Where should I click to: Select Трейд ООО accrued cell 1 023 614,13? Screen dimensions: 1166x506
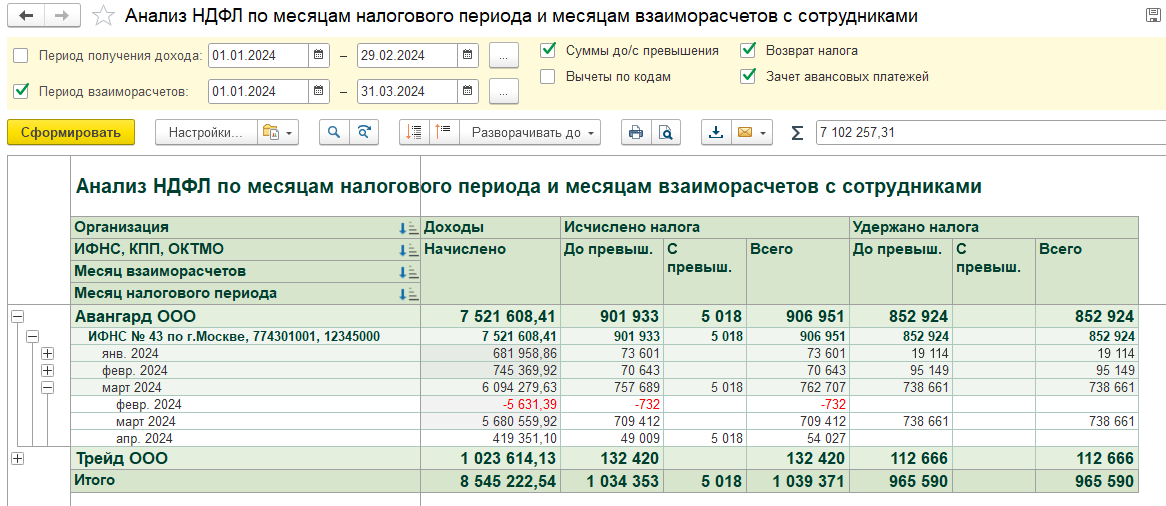[x=489, y=458]
